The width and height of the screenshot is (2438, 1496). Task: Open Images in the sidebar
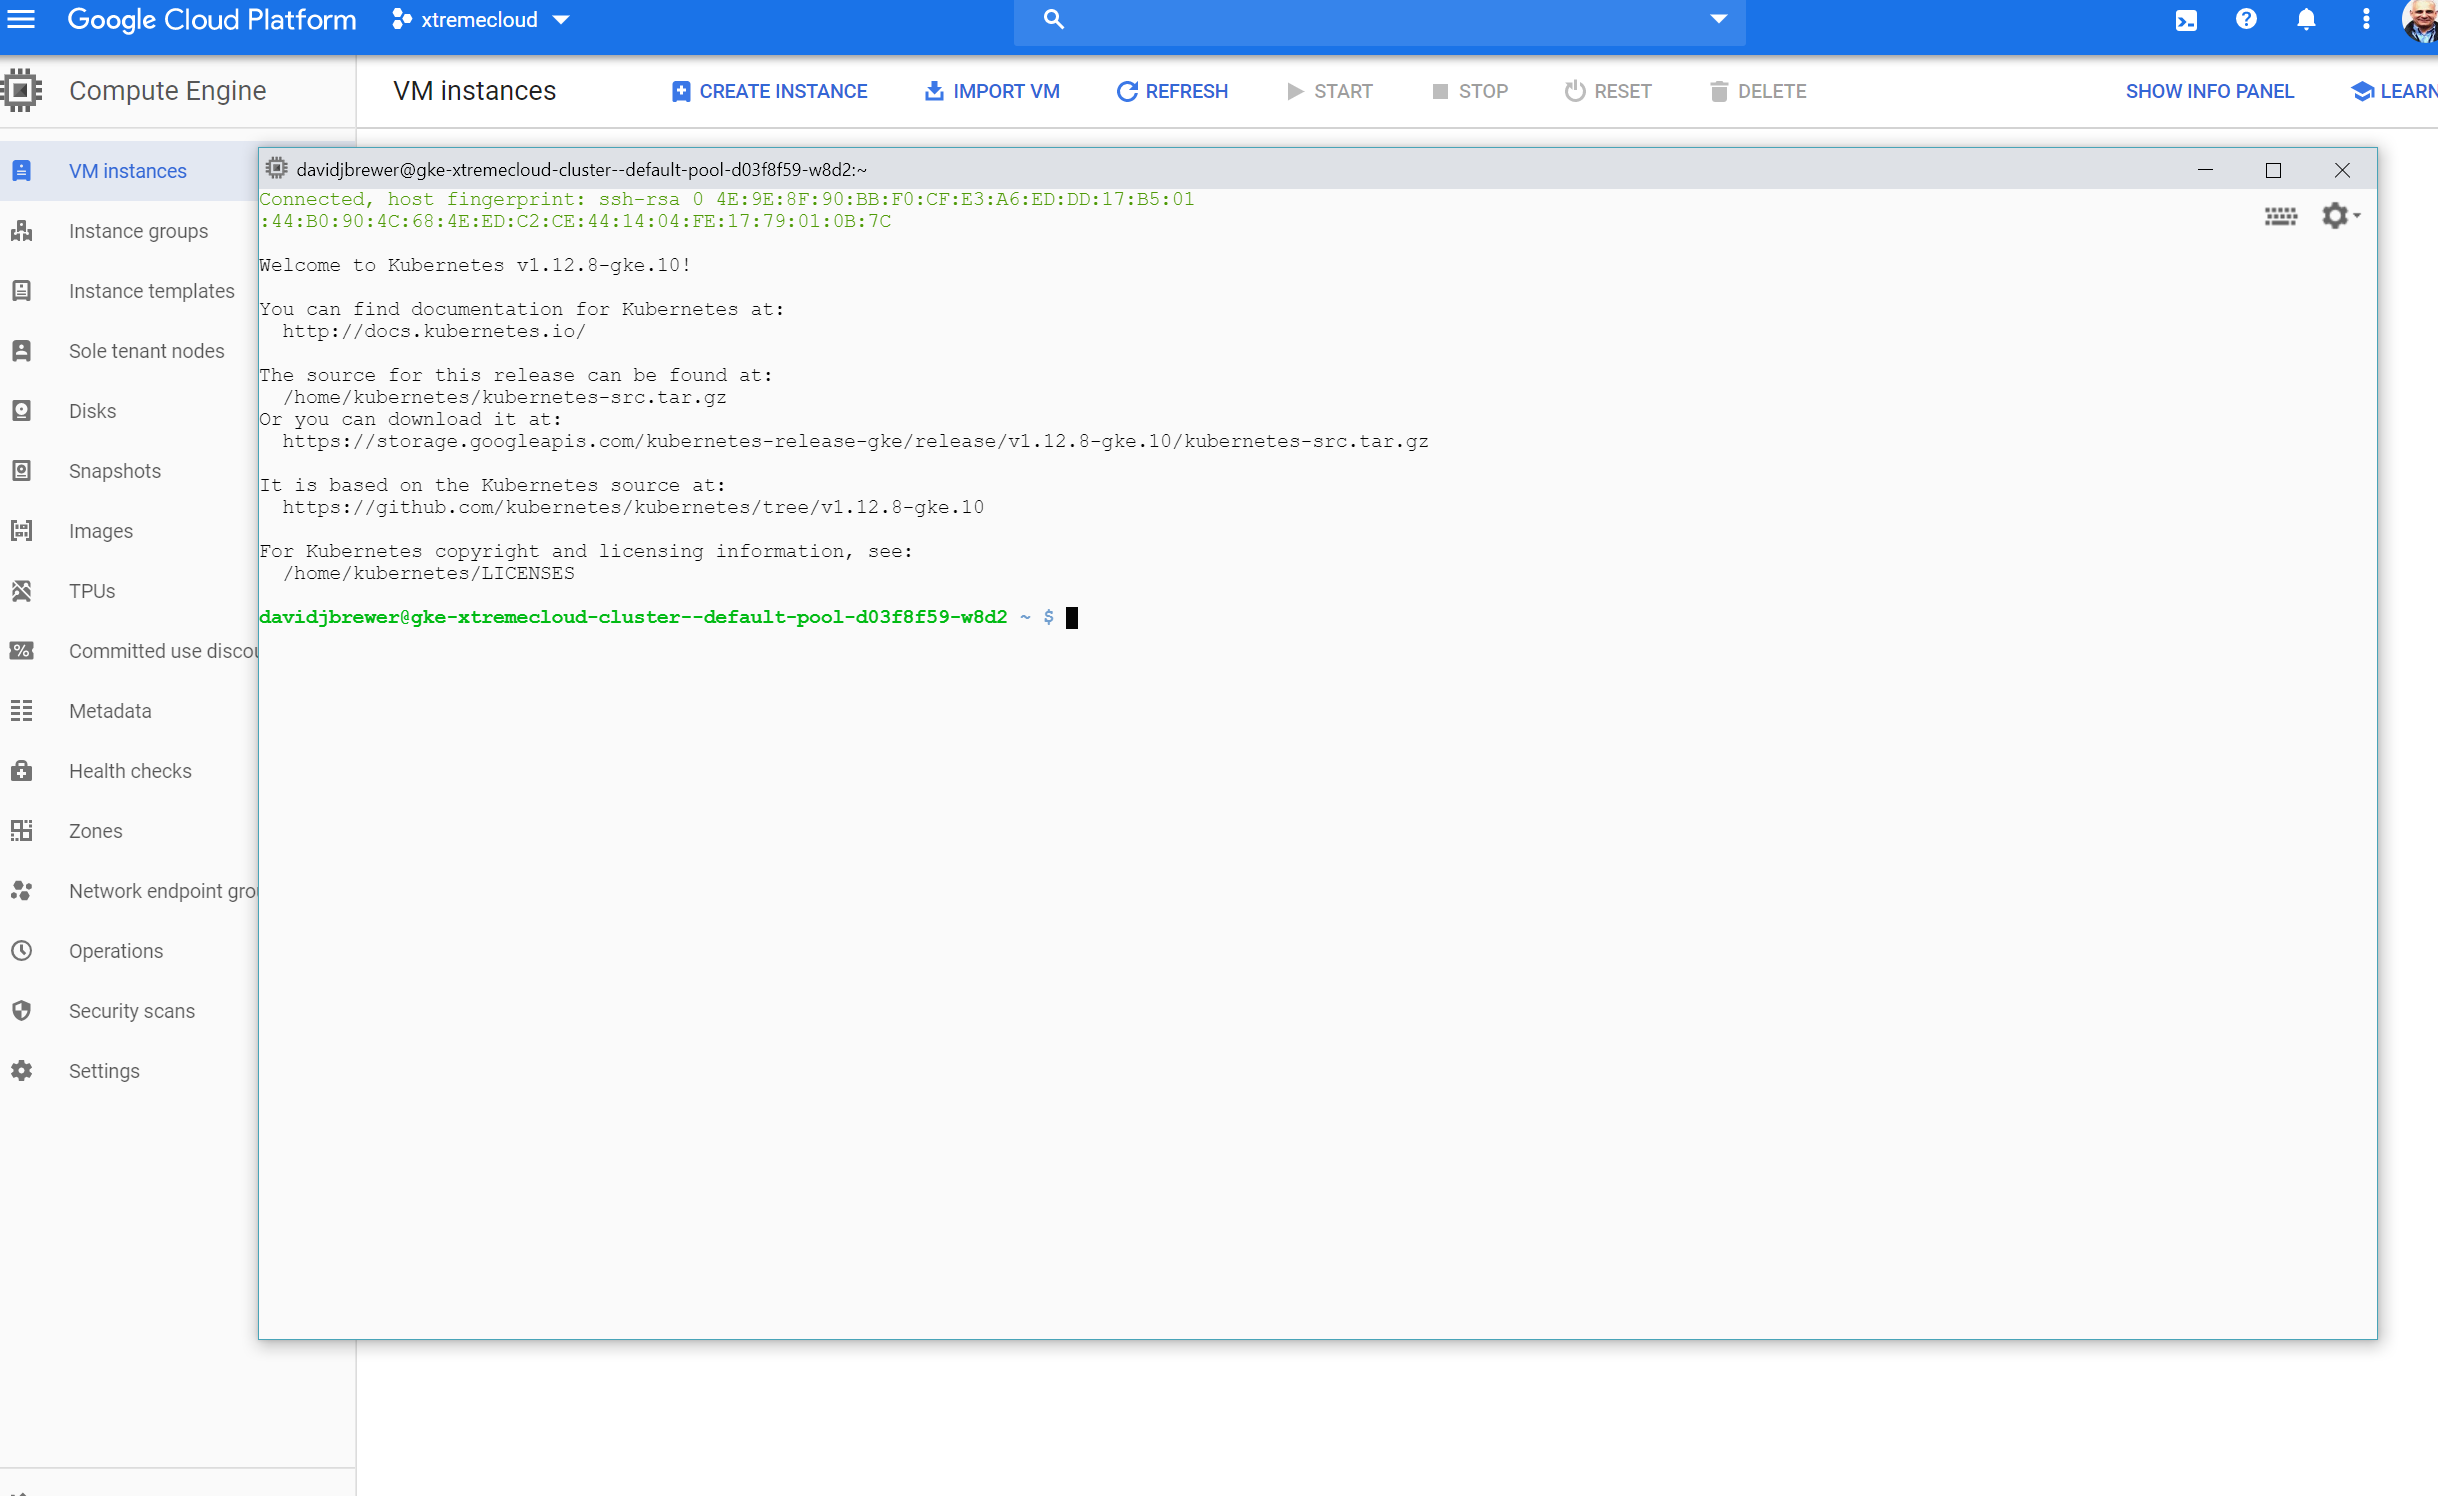(x=101, y=531)
